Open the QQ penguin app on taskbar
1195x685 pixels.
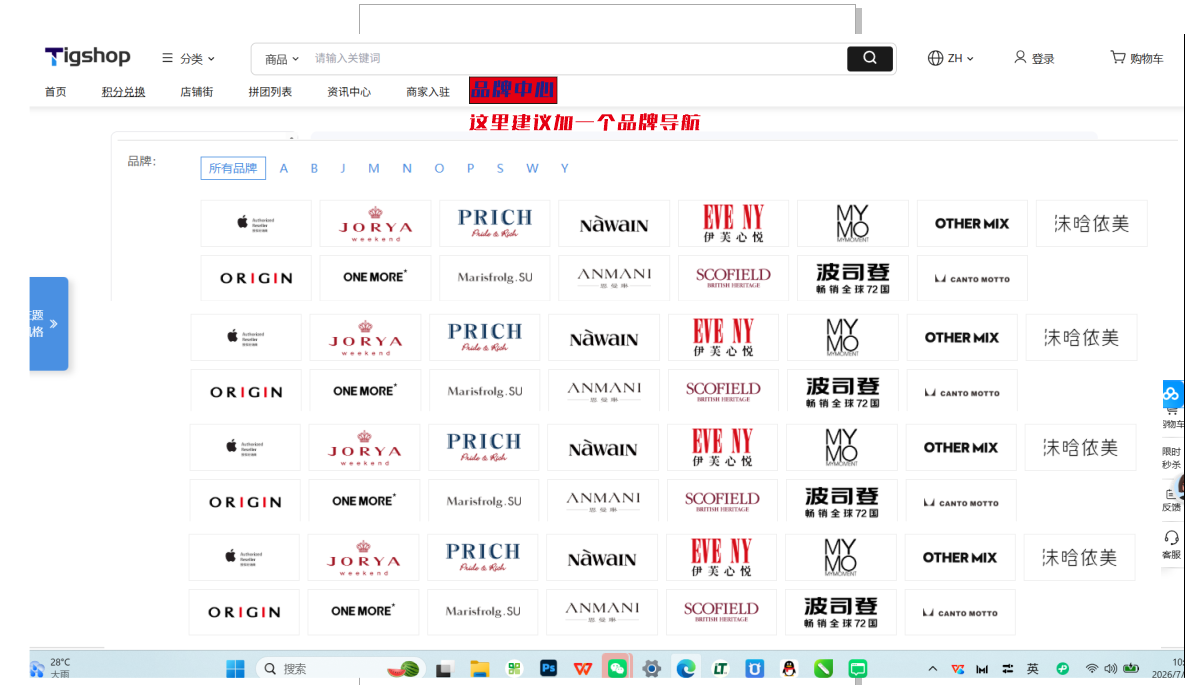[x=789, y=669]
